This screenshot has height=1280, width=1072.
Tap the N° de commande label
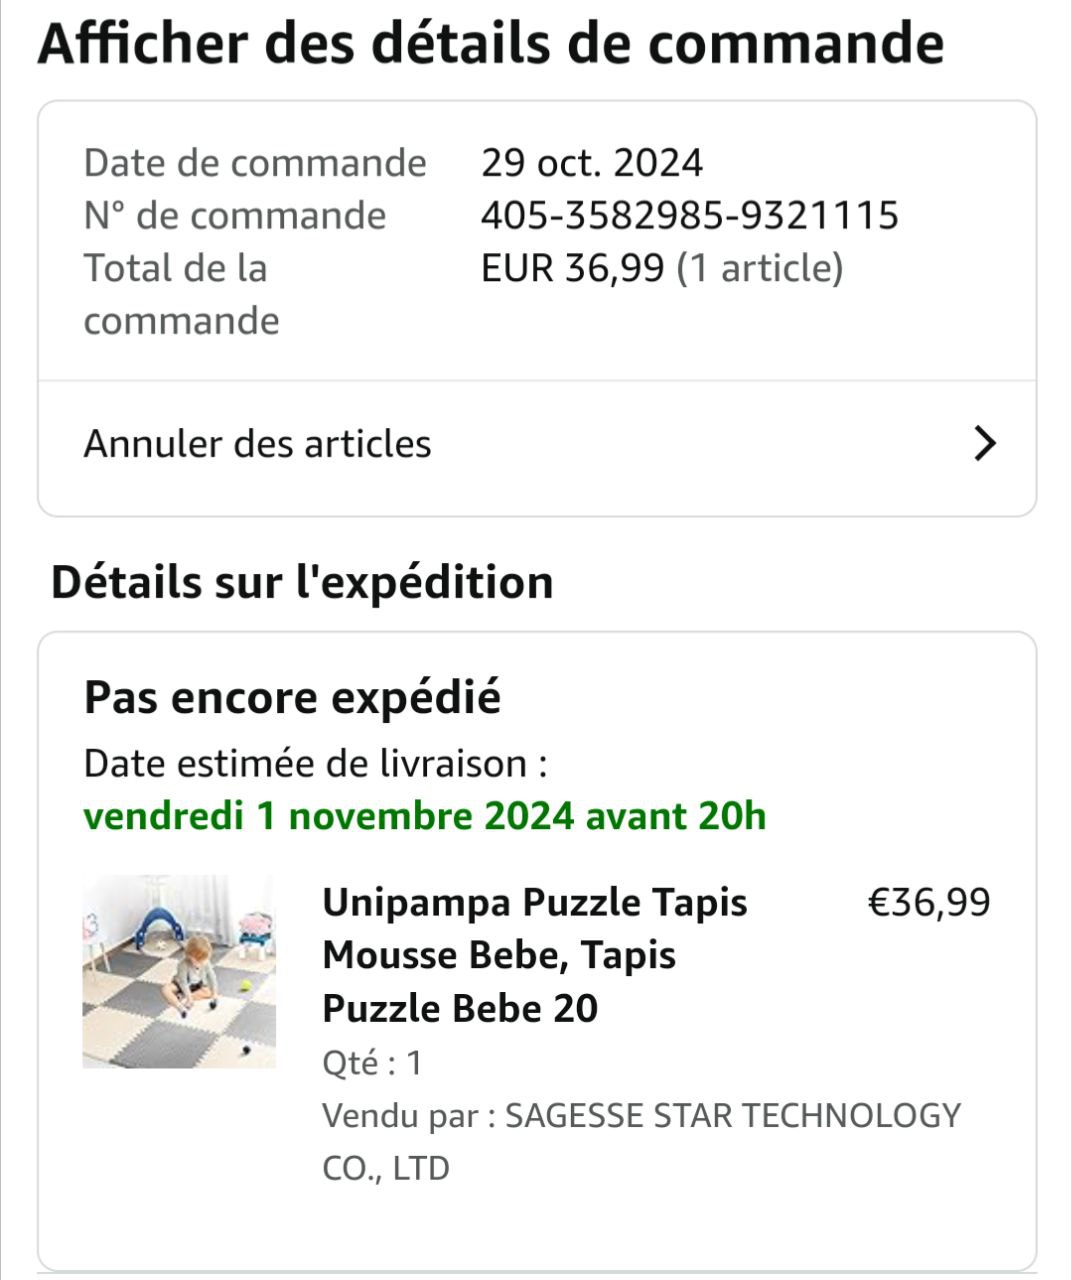click(x=235, y=216)
